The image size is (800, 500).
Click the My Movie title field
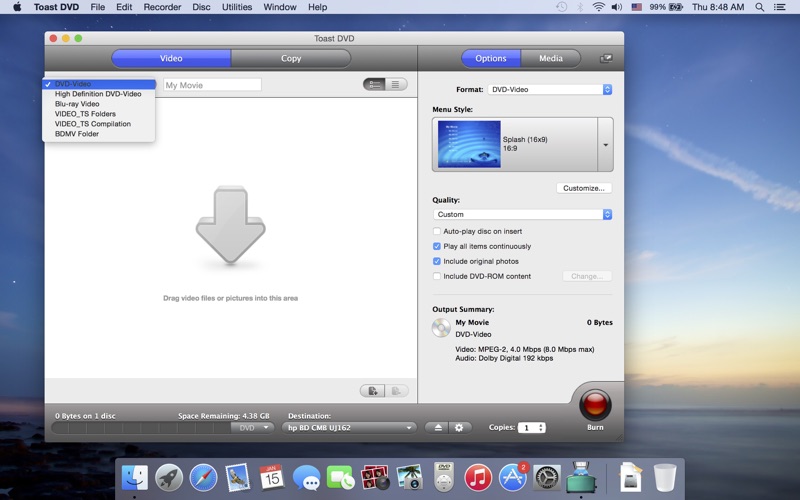(212, 85)
